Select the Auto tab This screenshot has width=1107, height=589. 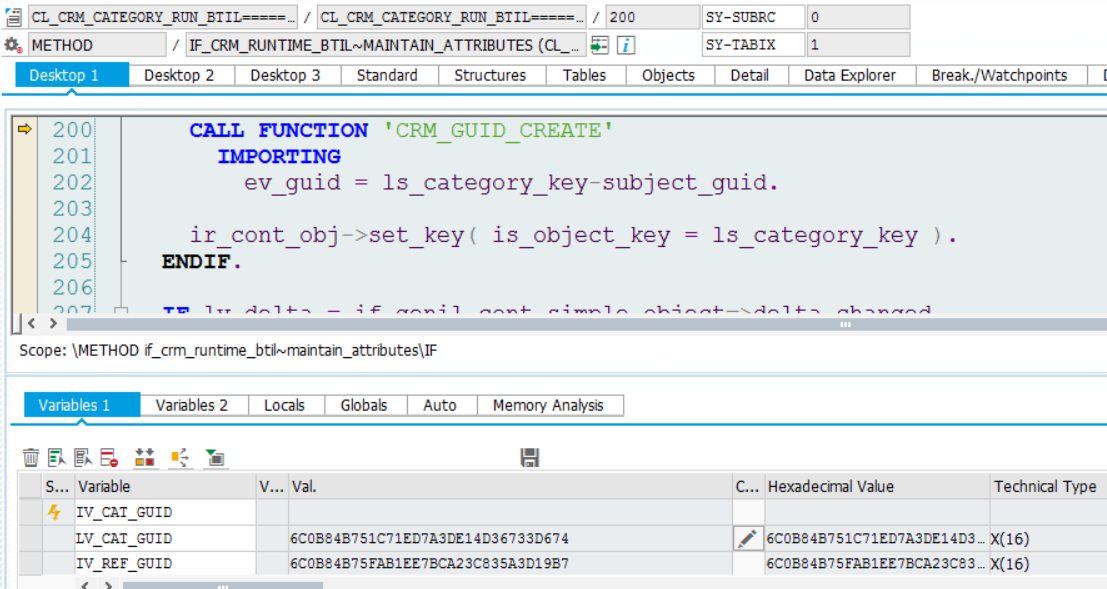[440, 405]
